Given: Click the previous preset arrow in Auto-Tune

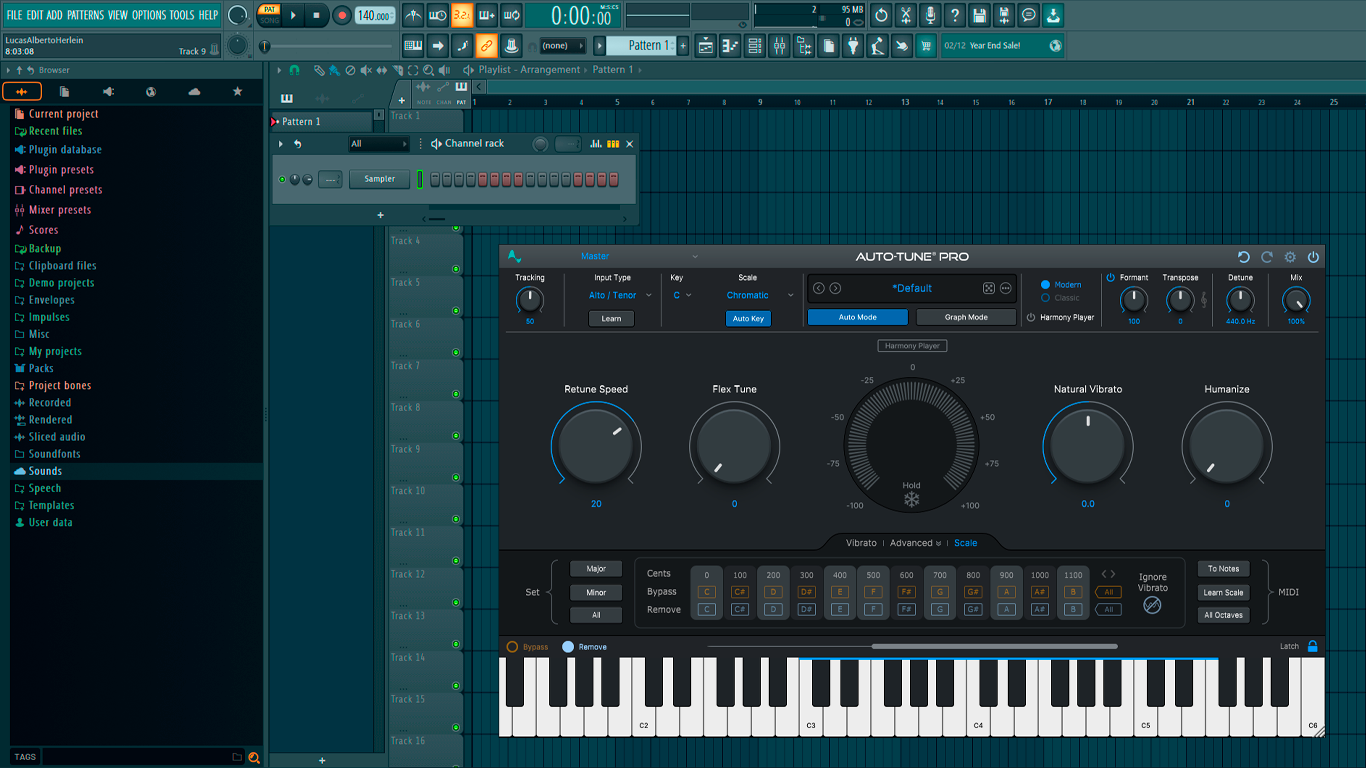Looking at the screenshot, I should point(818,288).
